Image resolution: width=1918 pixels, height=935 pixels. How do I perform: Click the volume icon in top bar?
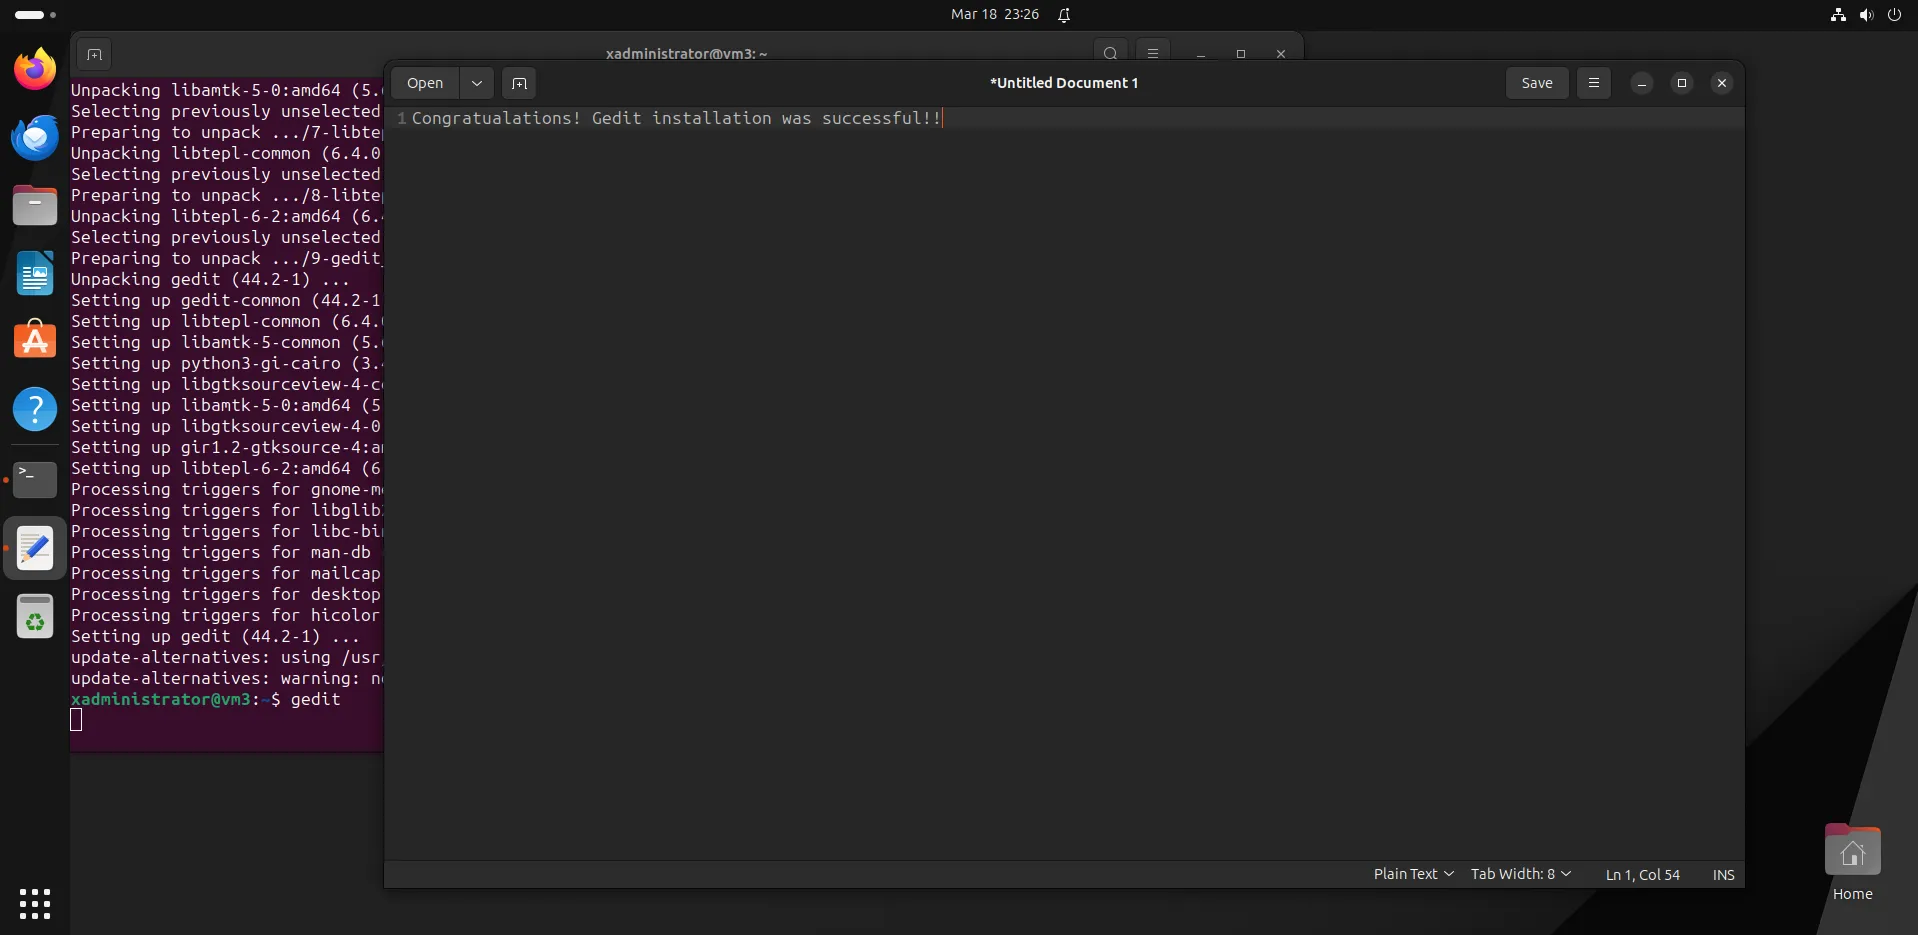[1866, 15]
